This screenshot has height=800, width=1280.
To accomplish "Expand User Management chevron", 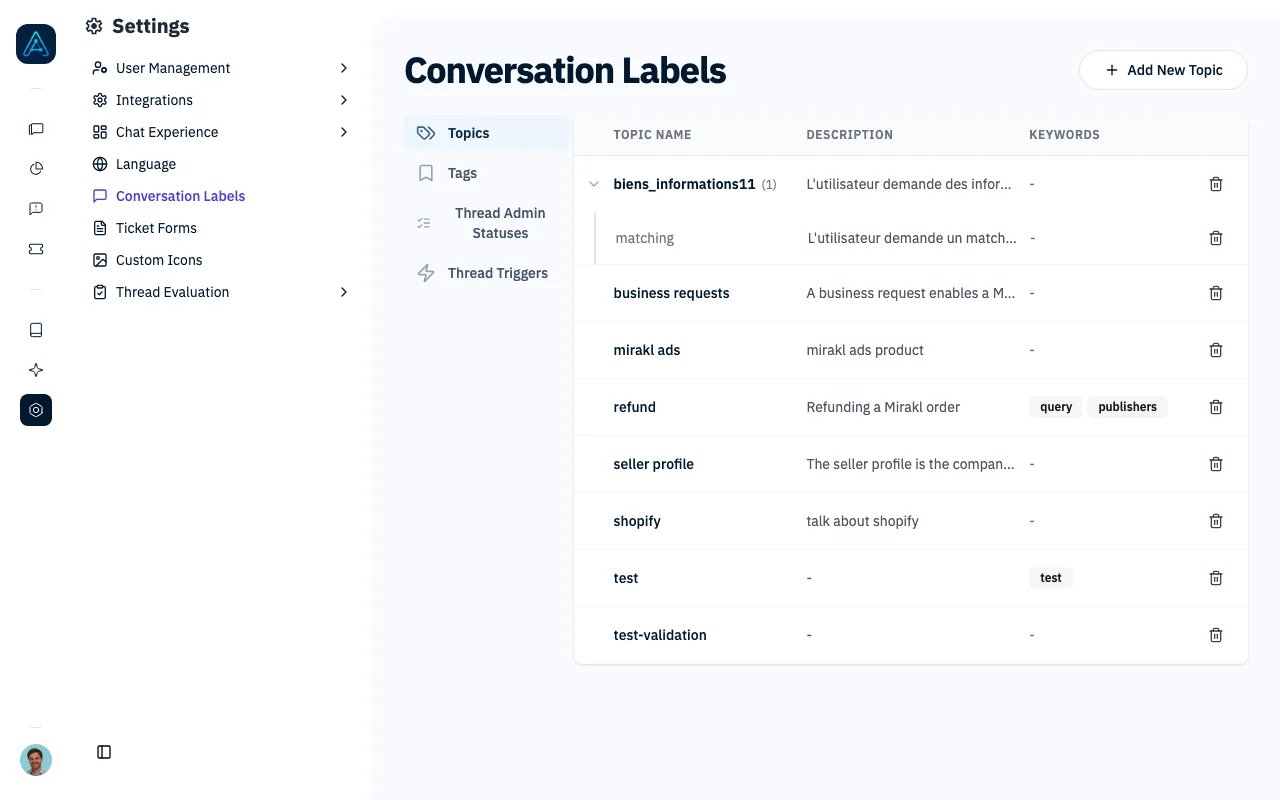I will (x=344, y=68).
